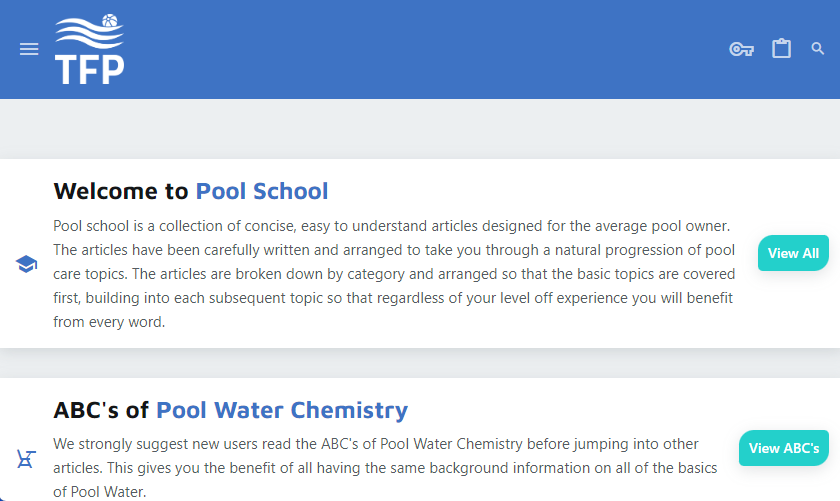Screen dimensions: 840x501
Task: Click the key login icon
Action: [741, 49]
